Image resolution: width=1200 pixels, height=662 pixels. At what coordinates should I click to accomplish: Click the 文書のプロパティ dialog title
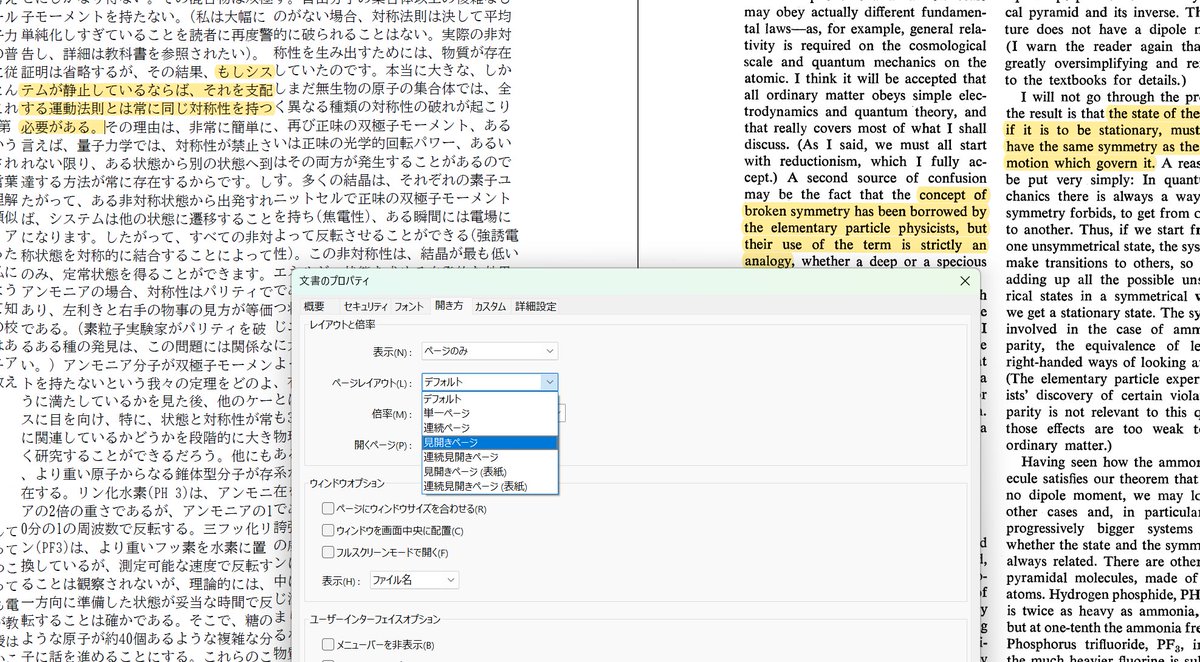(x=334, y=282)
